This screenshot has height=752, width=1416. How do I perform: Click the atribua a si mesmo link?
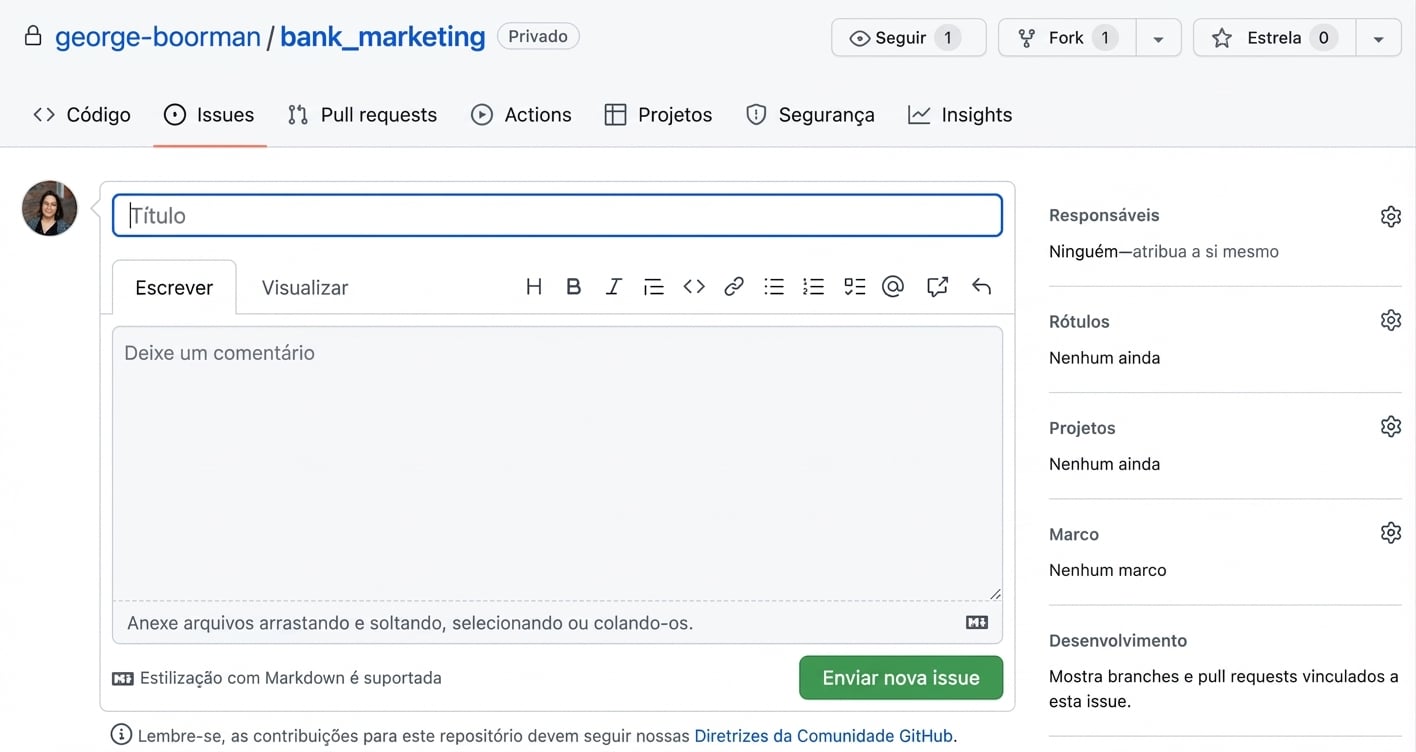[1205, 252]
